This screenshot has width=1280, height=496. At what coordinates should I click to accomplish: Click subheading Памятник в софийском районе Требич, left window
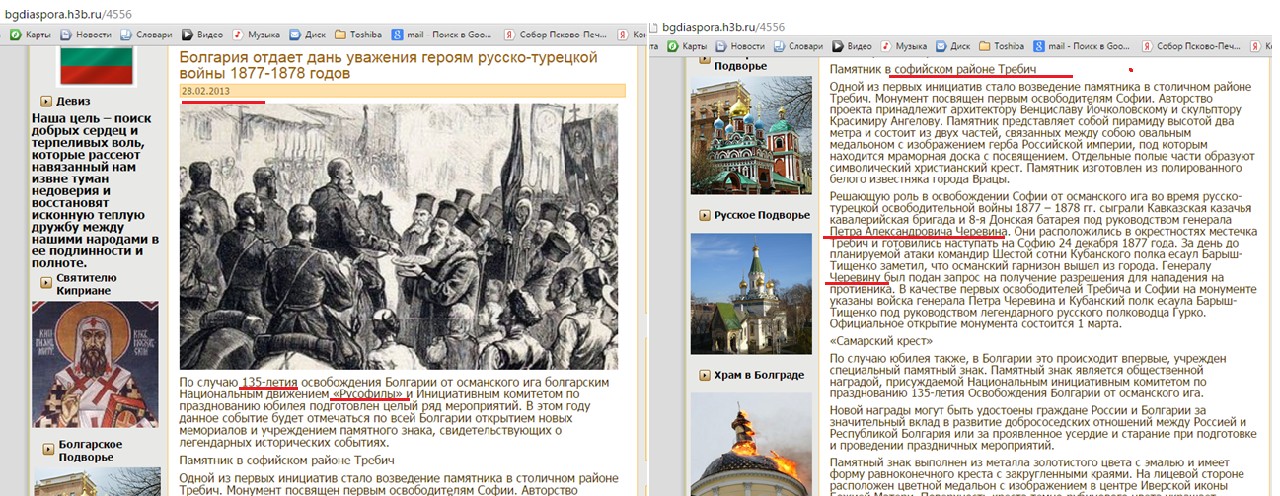coord(287,459)
